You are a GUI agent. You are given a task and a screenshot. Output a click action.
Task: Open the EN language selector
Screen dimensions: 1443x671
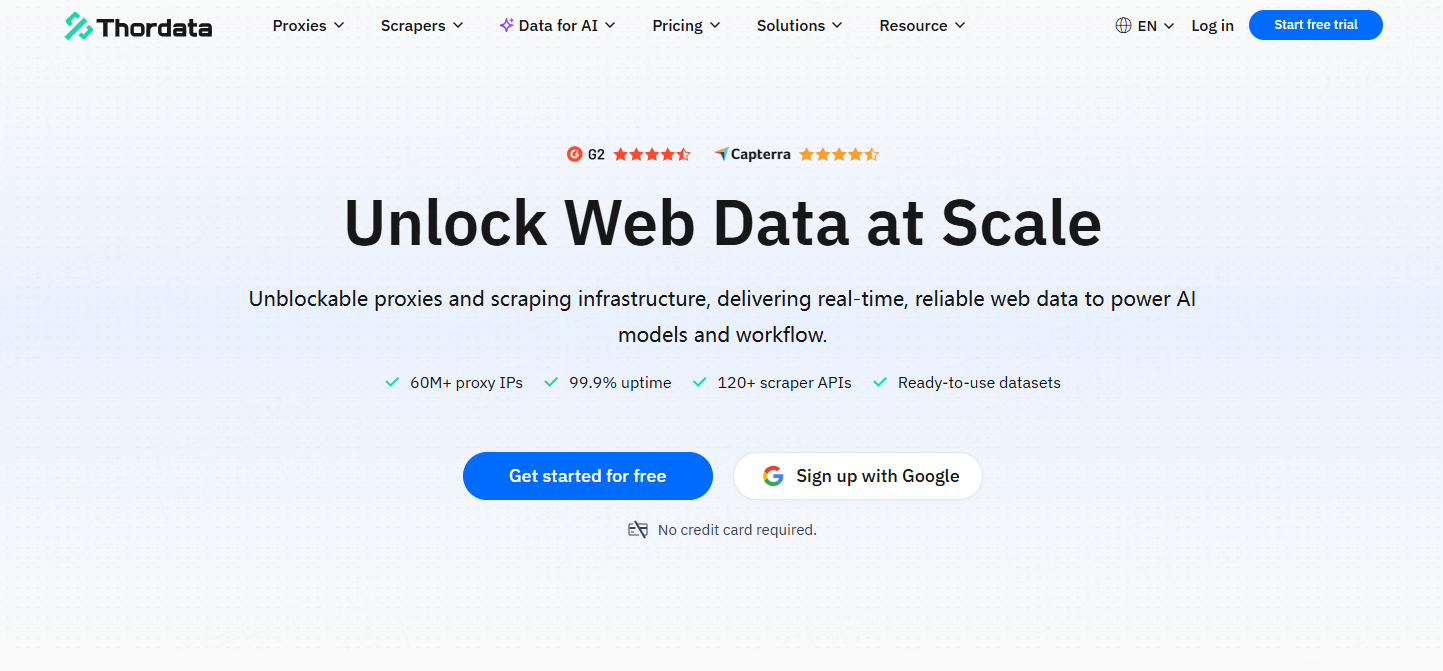(x=1156, y=26)
